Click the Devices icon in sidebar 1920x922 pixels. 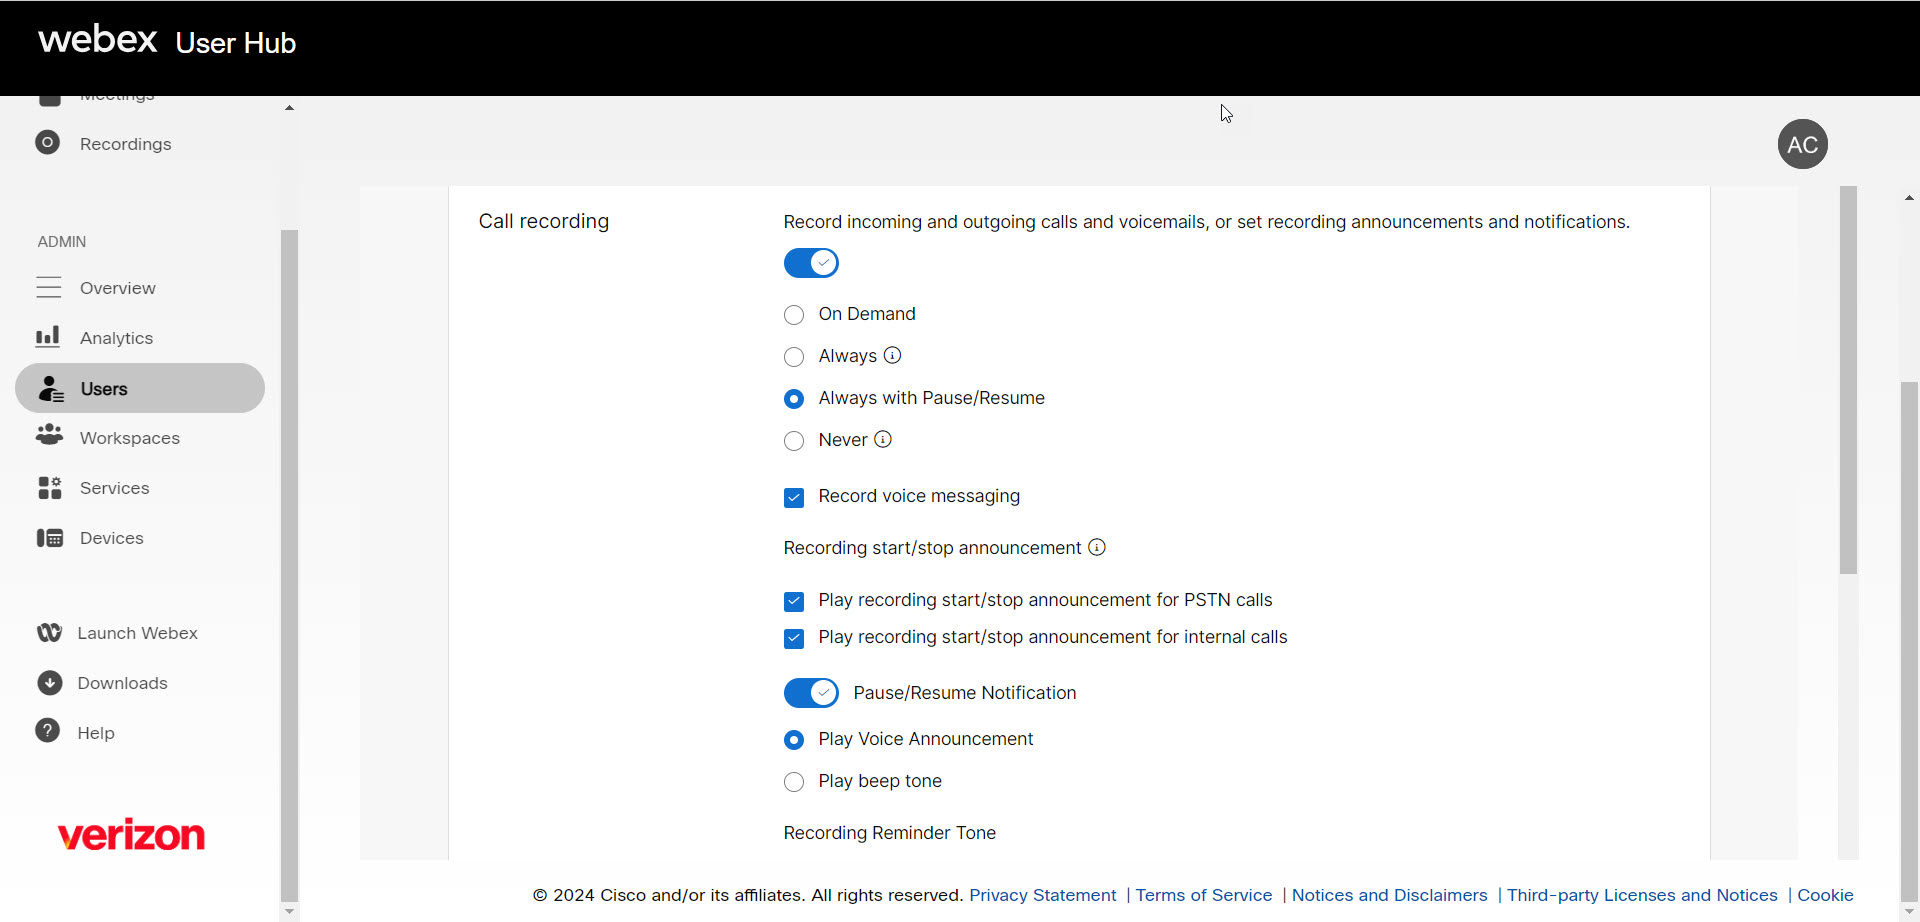(x=49, y=538)
